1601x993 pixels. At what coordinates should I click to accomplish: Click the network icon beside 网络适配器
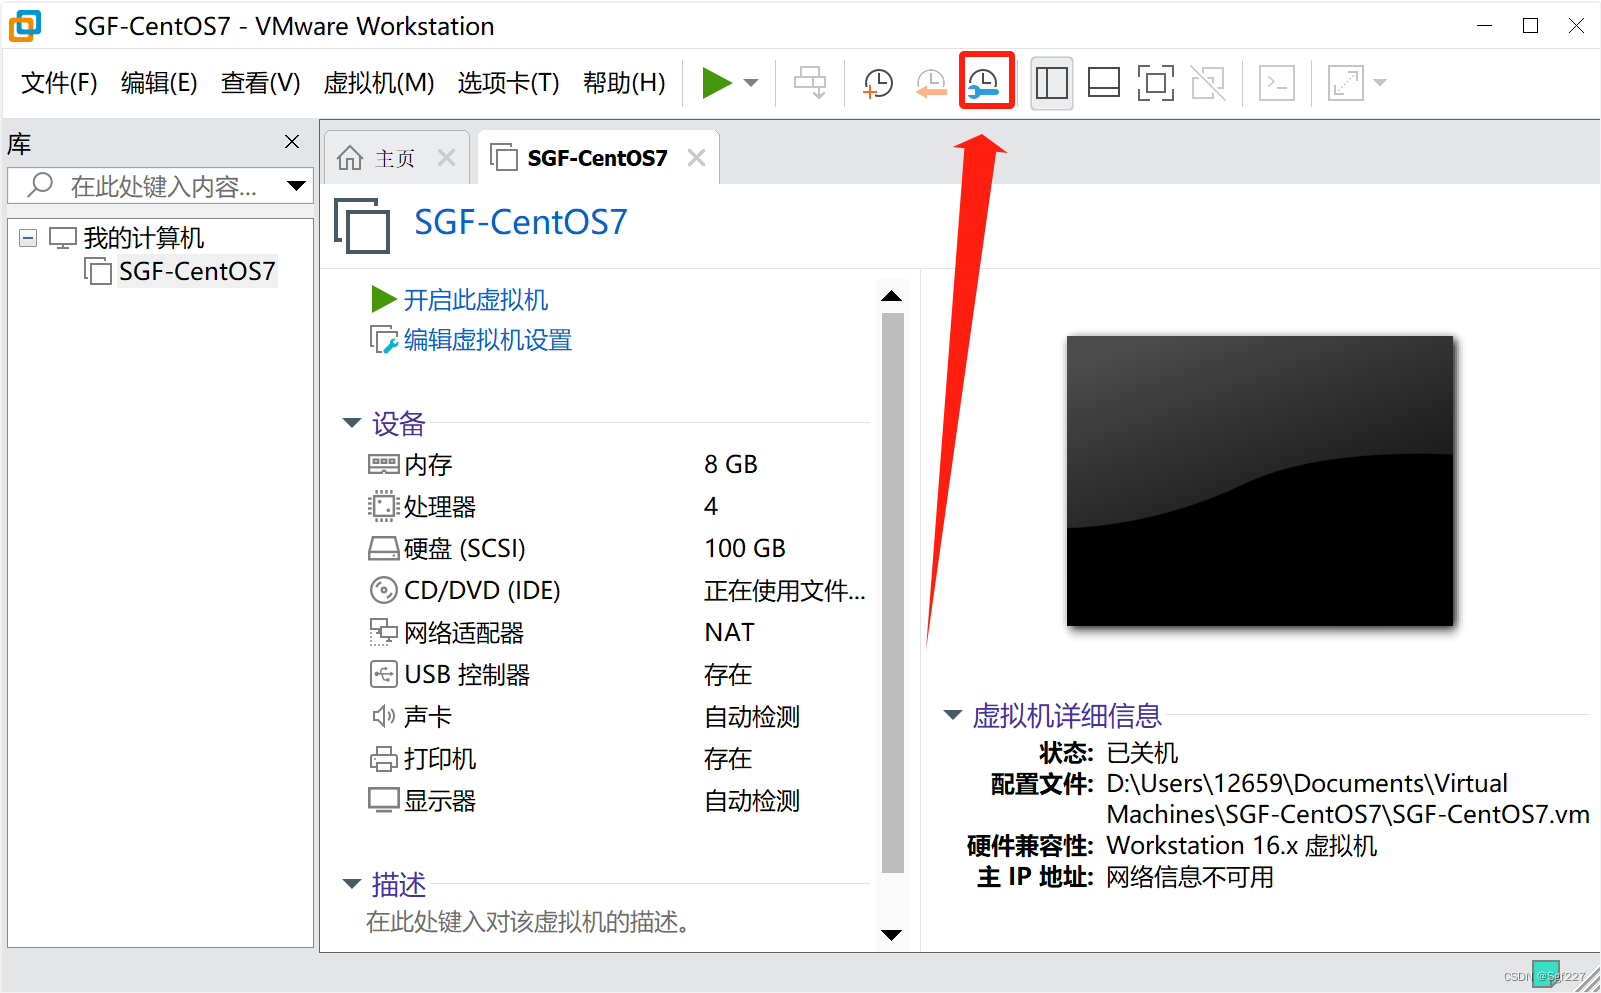383,632
